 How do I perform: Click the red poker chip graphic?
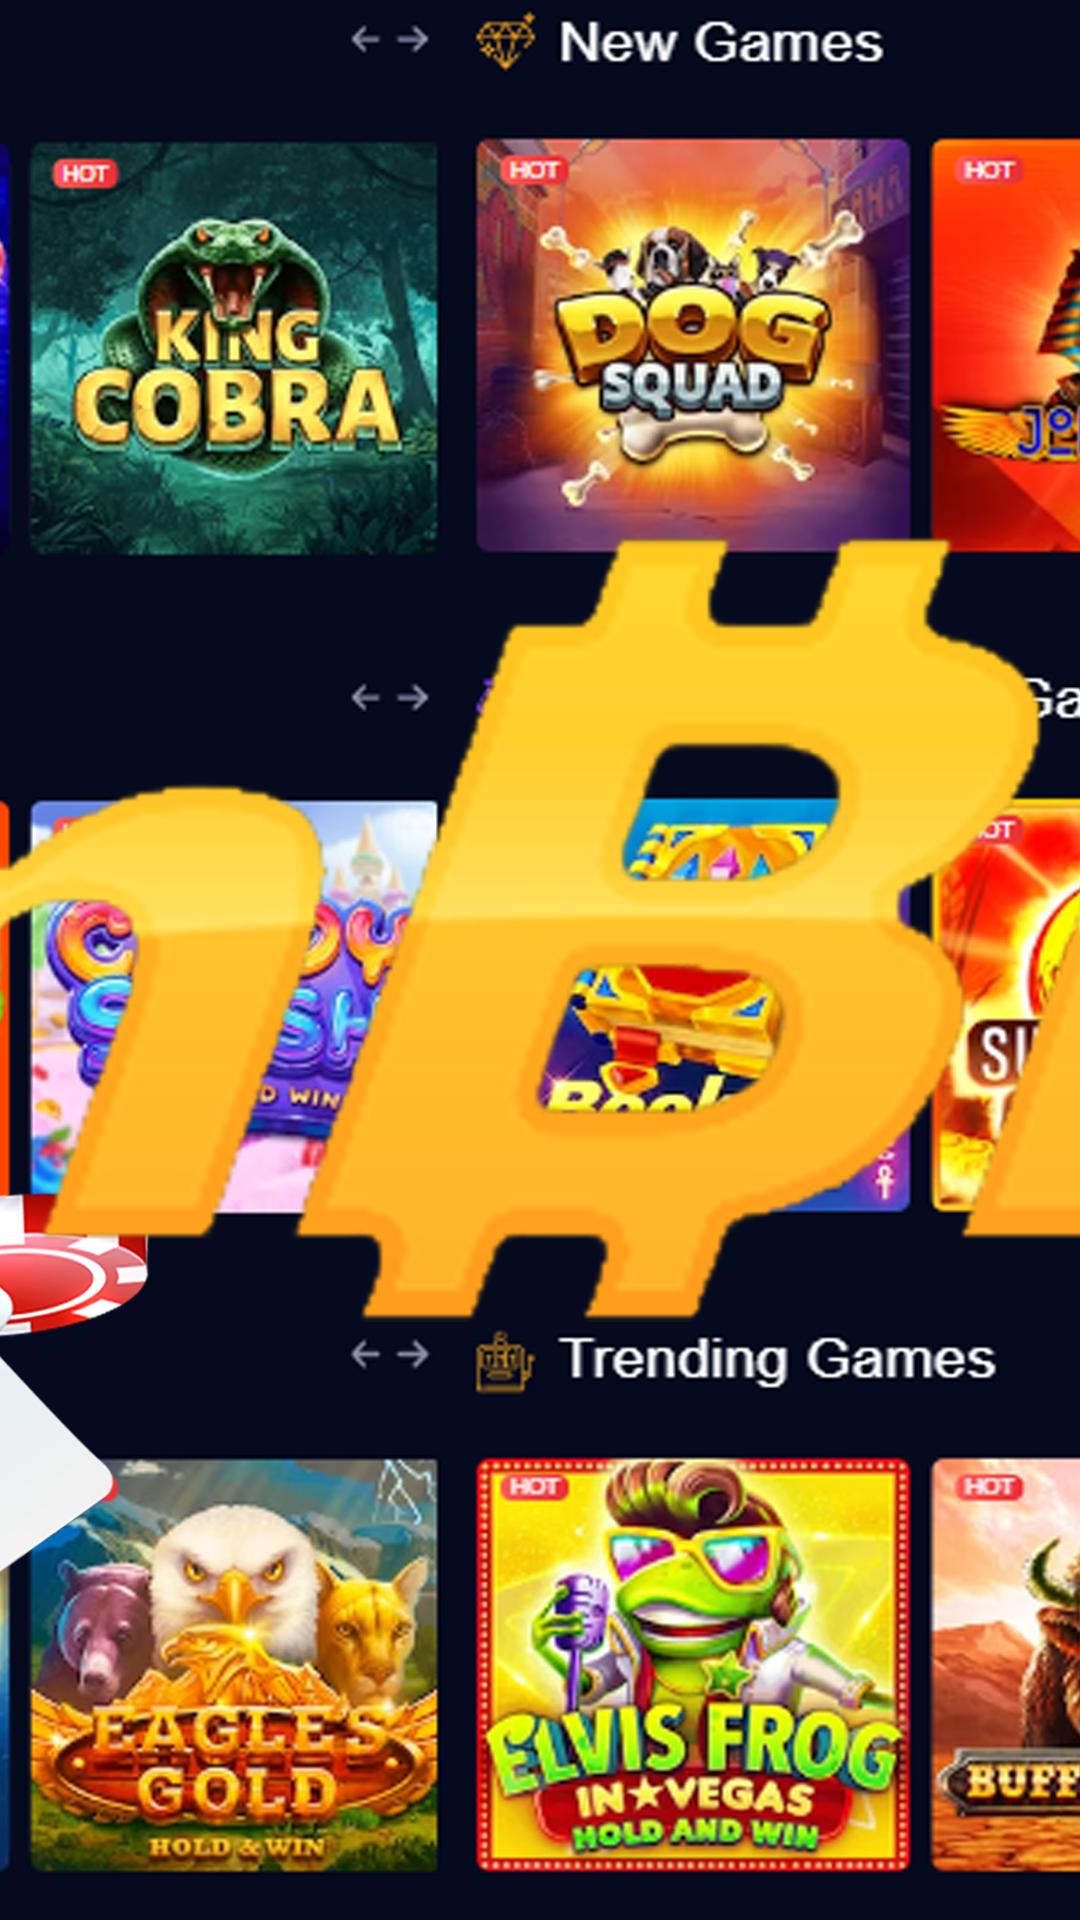pos(70,1264)
